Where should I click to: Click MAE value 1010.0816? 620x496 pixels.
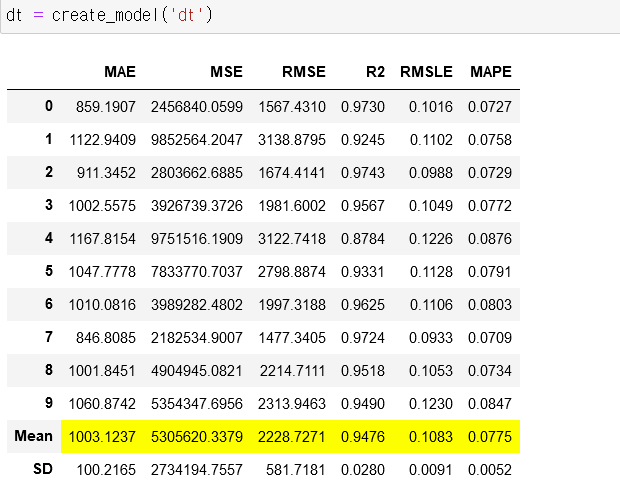point(102,305)
